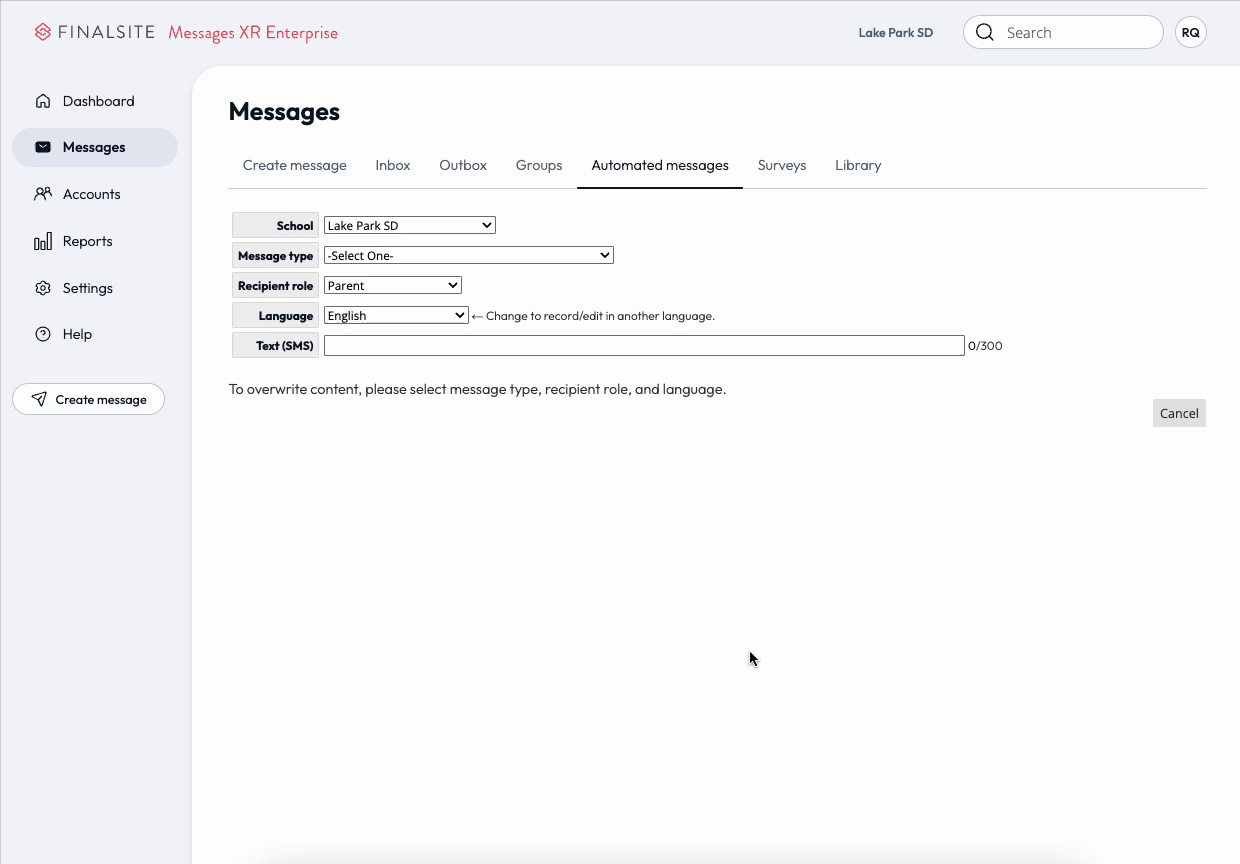Image resolution: width=1240 pixels, height=864 pixels.
Task: Click the Create message sidebar button
Action: click(88, 399)
